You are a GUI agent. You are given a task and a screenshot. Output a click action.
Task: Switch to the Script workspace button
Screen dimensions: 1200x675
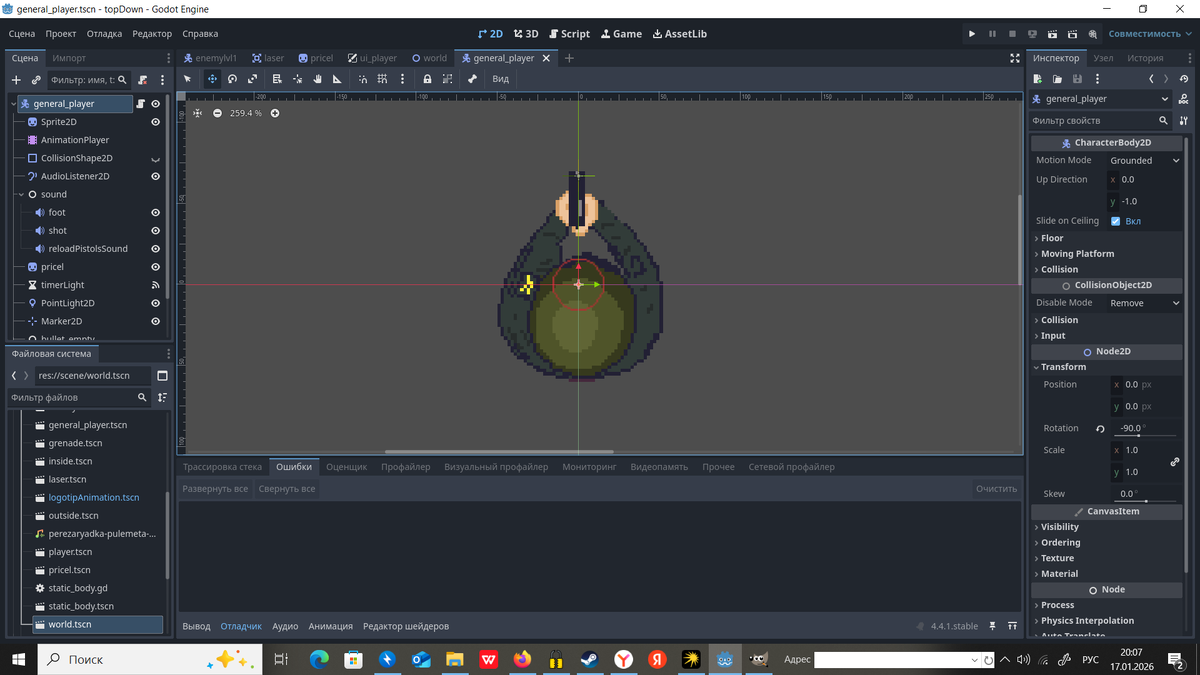pyautogui.click(x=569, y=33)
